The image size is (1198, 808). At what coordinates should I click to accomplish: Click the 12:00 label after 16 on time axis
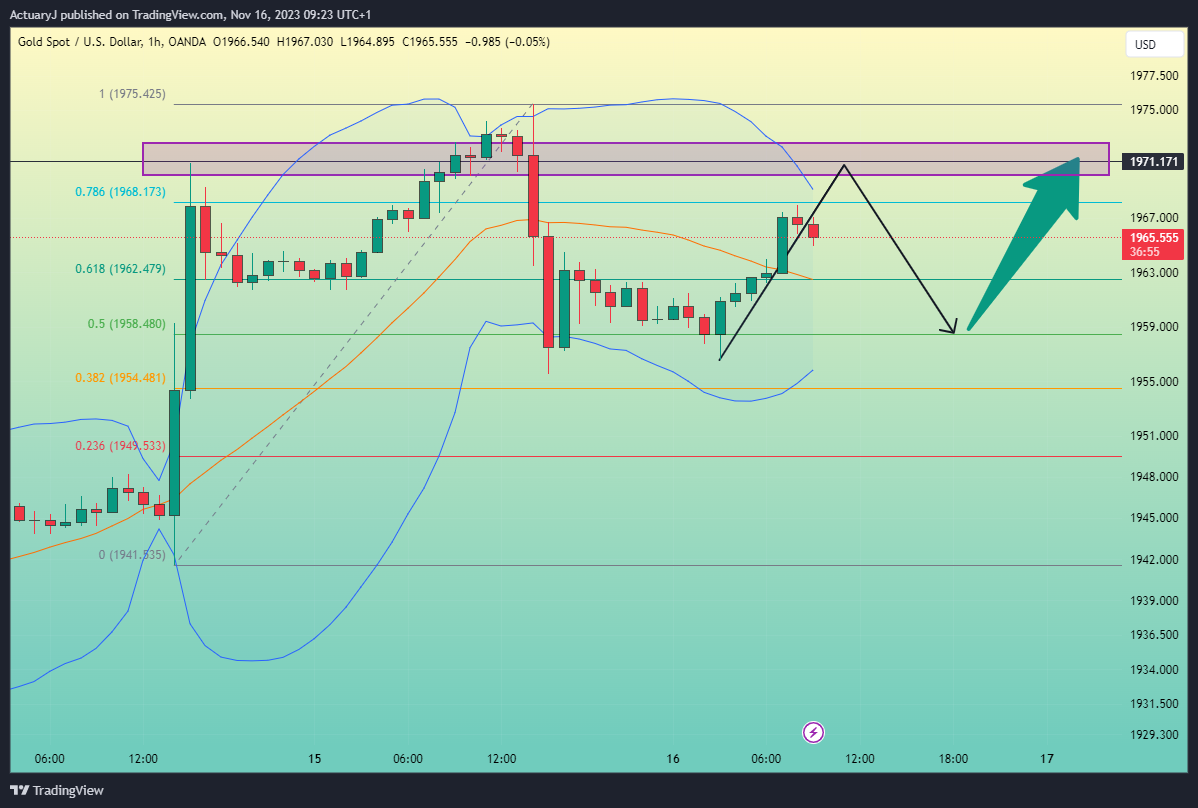(860, 759)
